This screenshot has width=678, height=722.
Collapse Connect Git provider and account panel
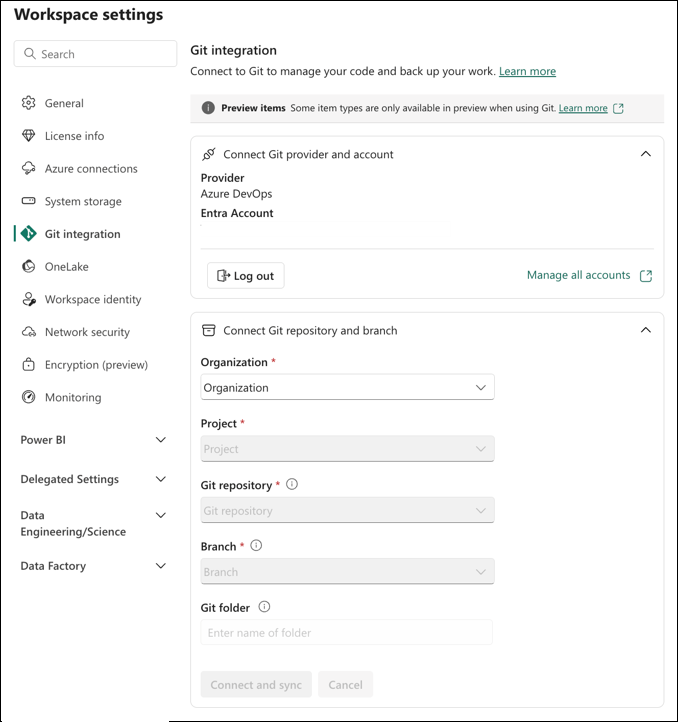(x=646, y=154)
